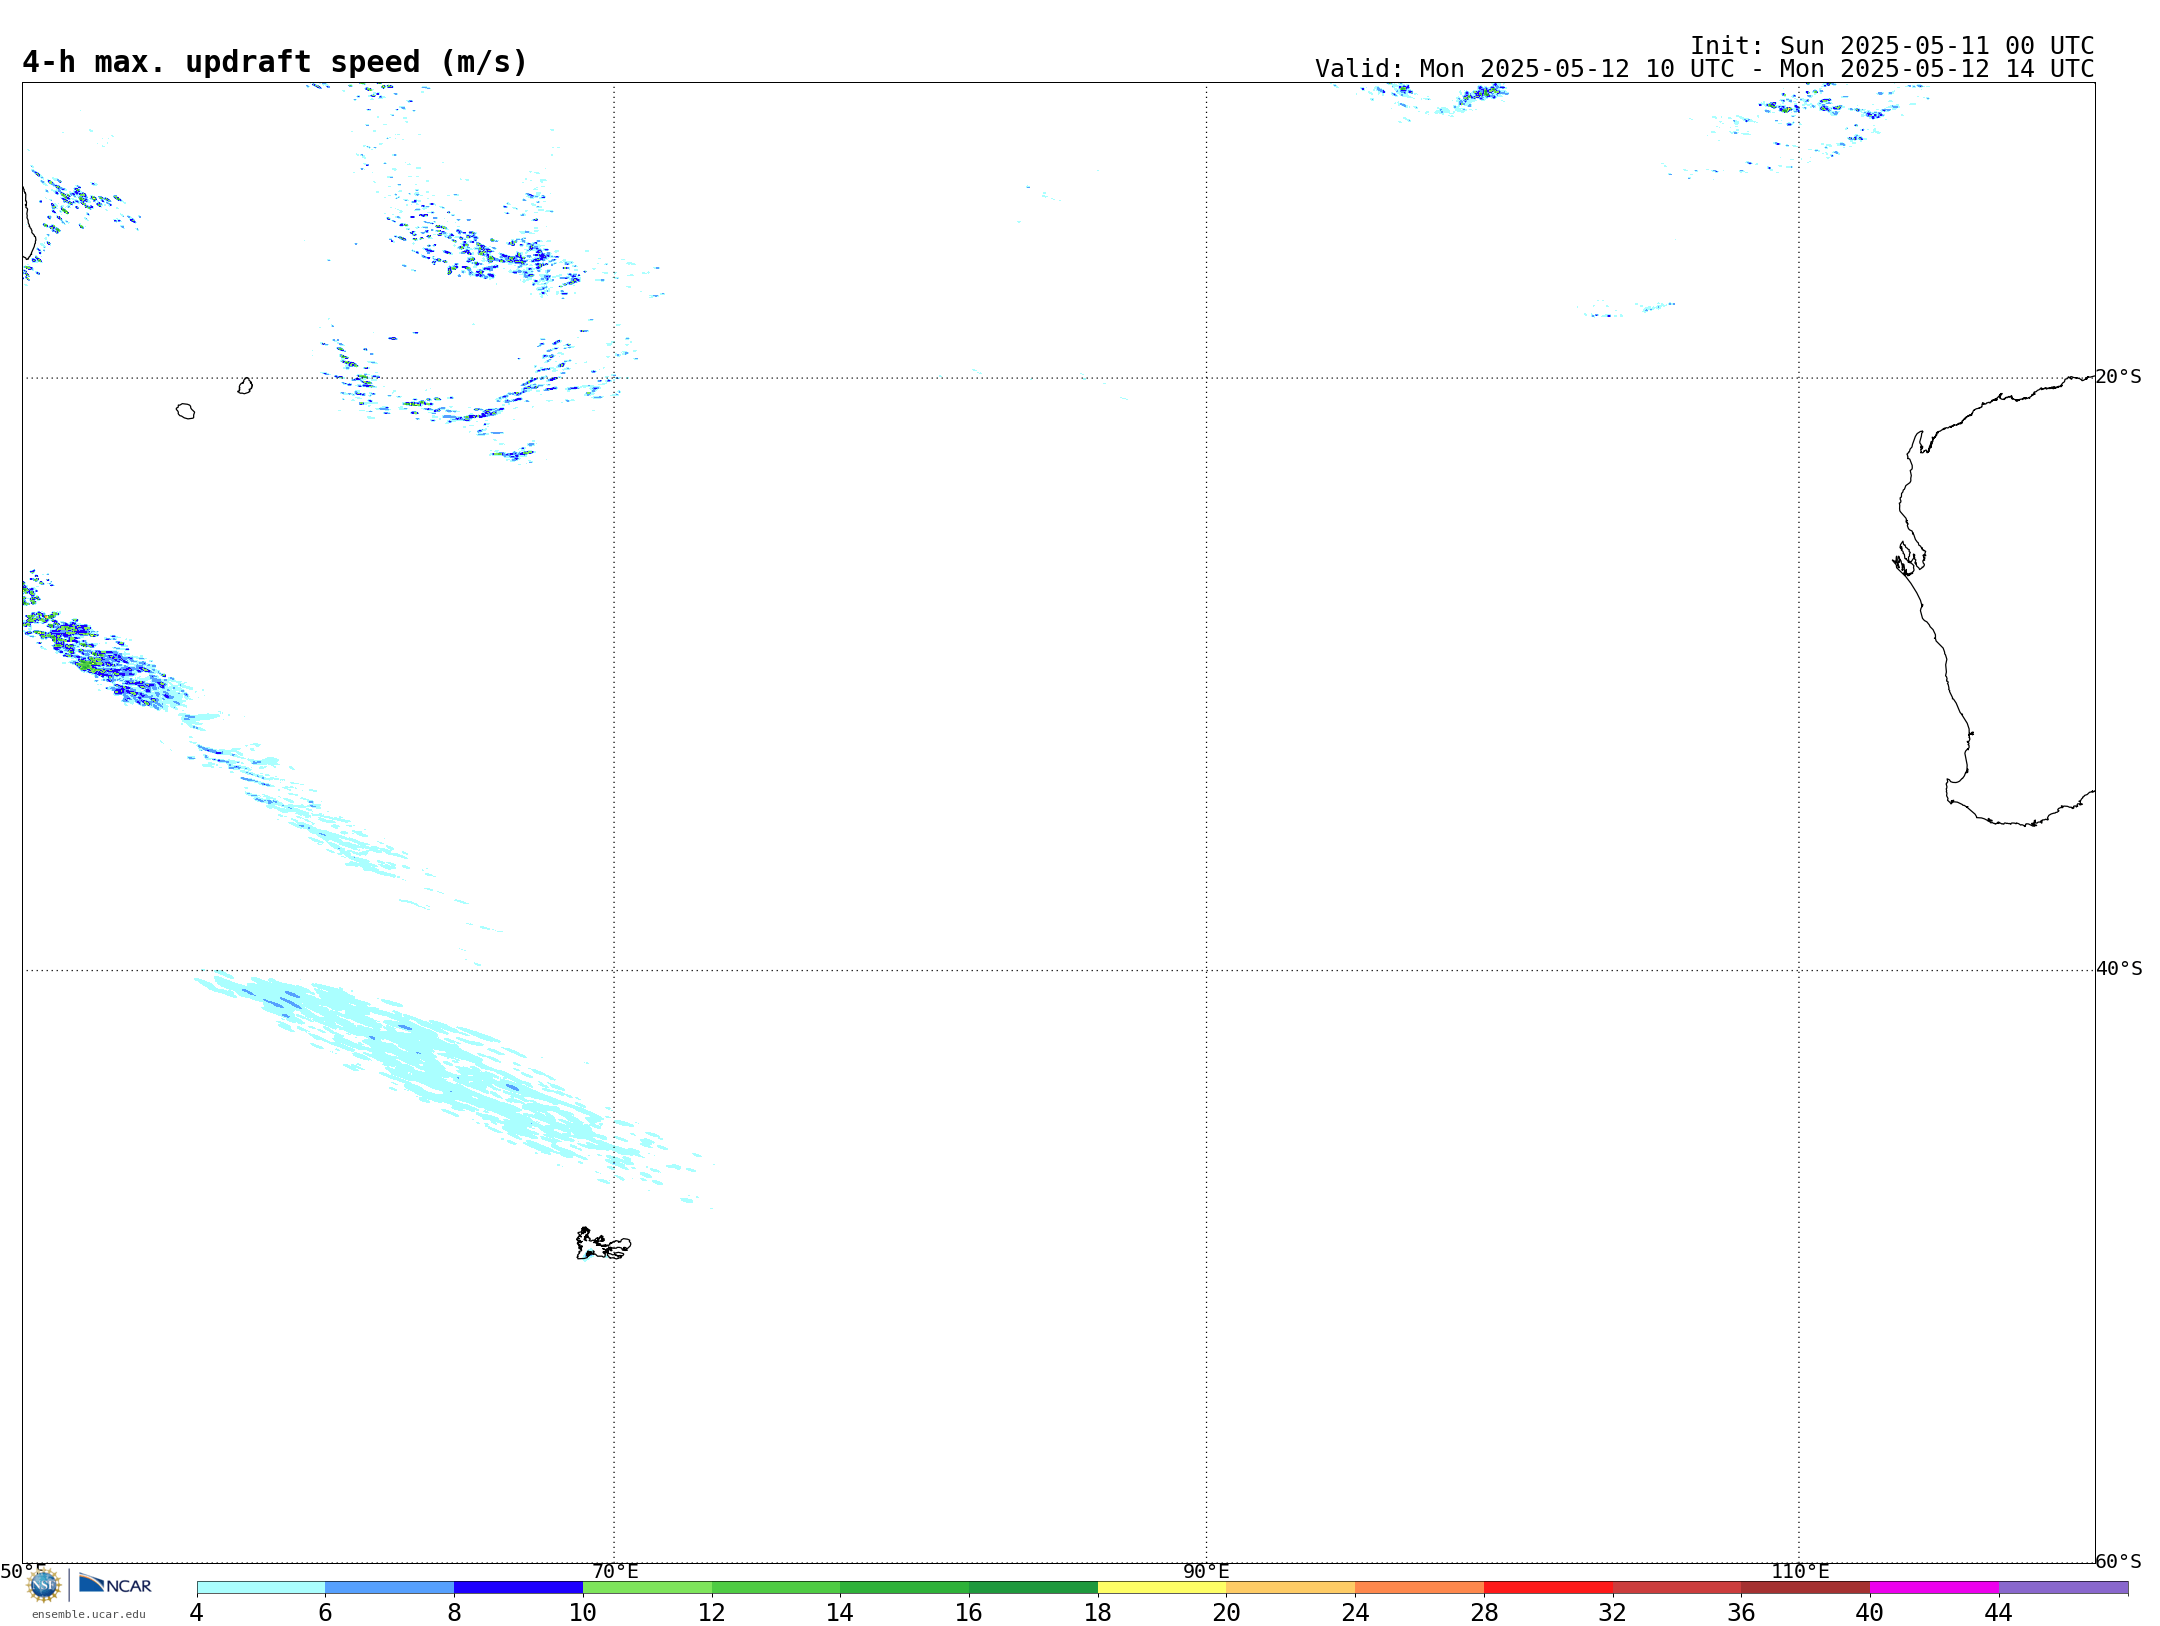
Task: Select the magenta 40-44 colorbar swatch
Action: pos(1934,1587)
